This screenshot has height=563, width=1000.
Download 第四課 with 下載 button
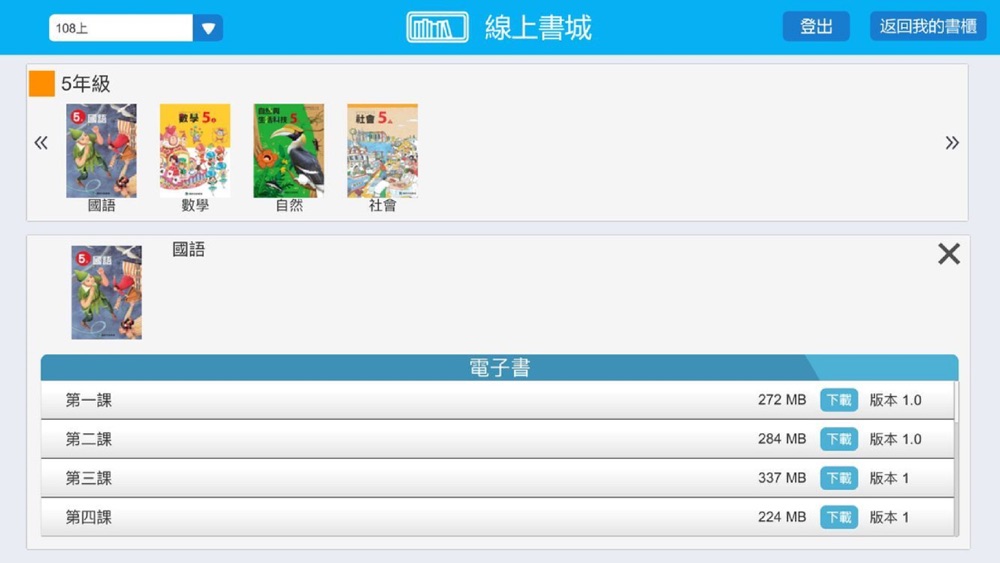point(839,517)
